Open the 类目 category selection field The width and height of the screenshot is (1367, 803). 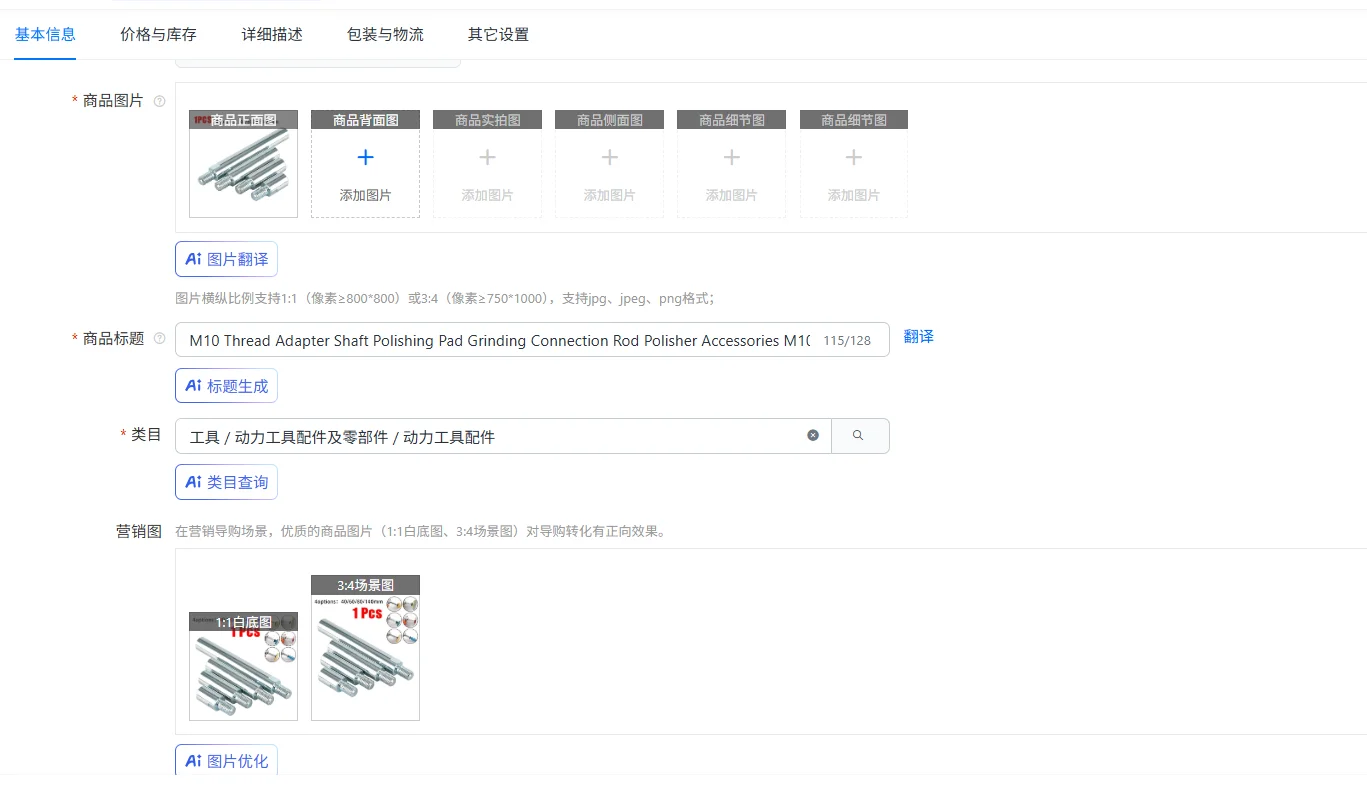(503, 436)
